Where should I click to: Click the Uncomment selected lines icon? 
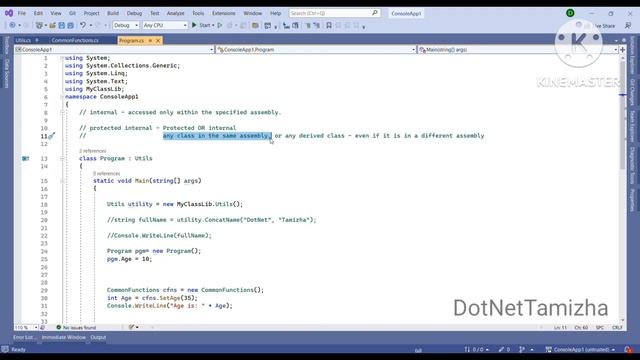pyautogui.click(x=317, y=25)
